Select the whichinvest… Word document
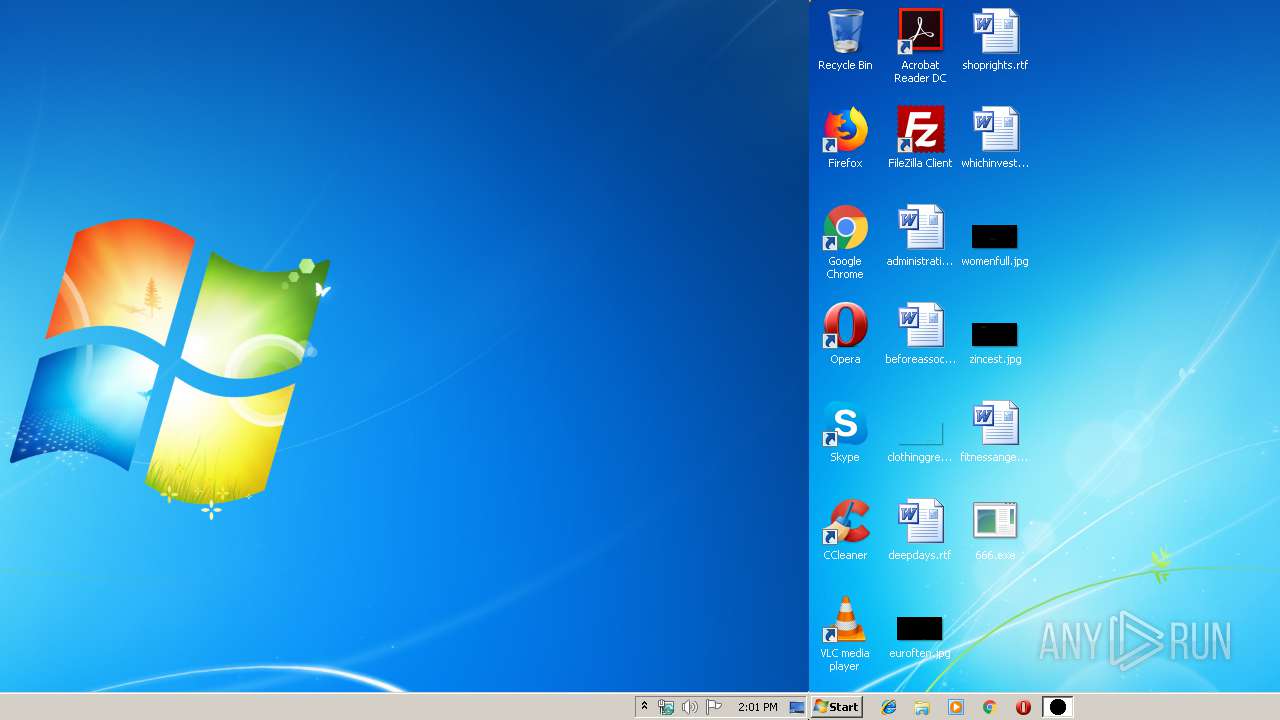This screenshot has width=1280, height=720. click(995, 138)
